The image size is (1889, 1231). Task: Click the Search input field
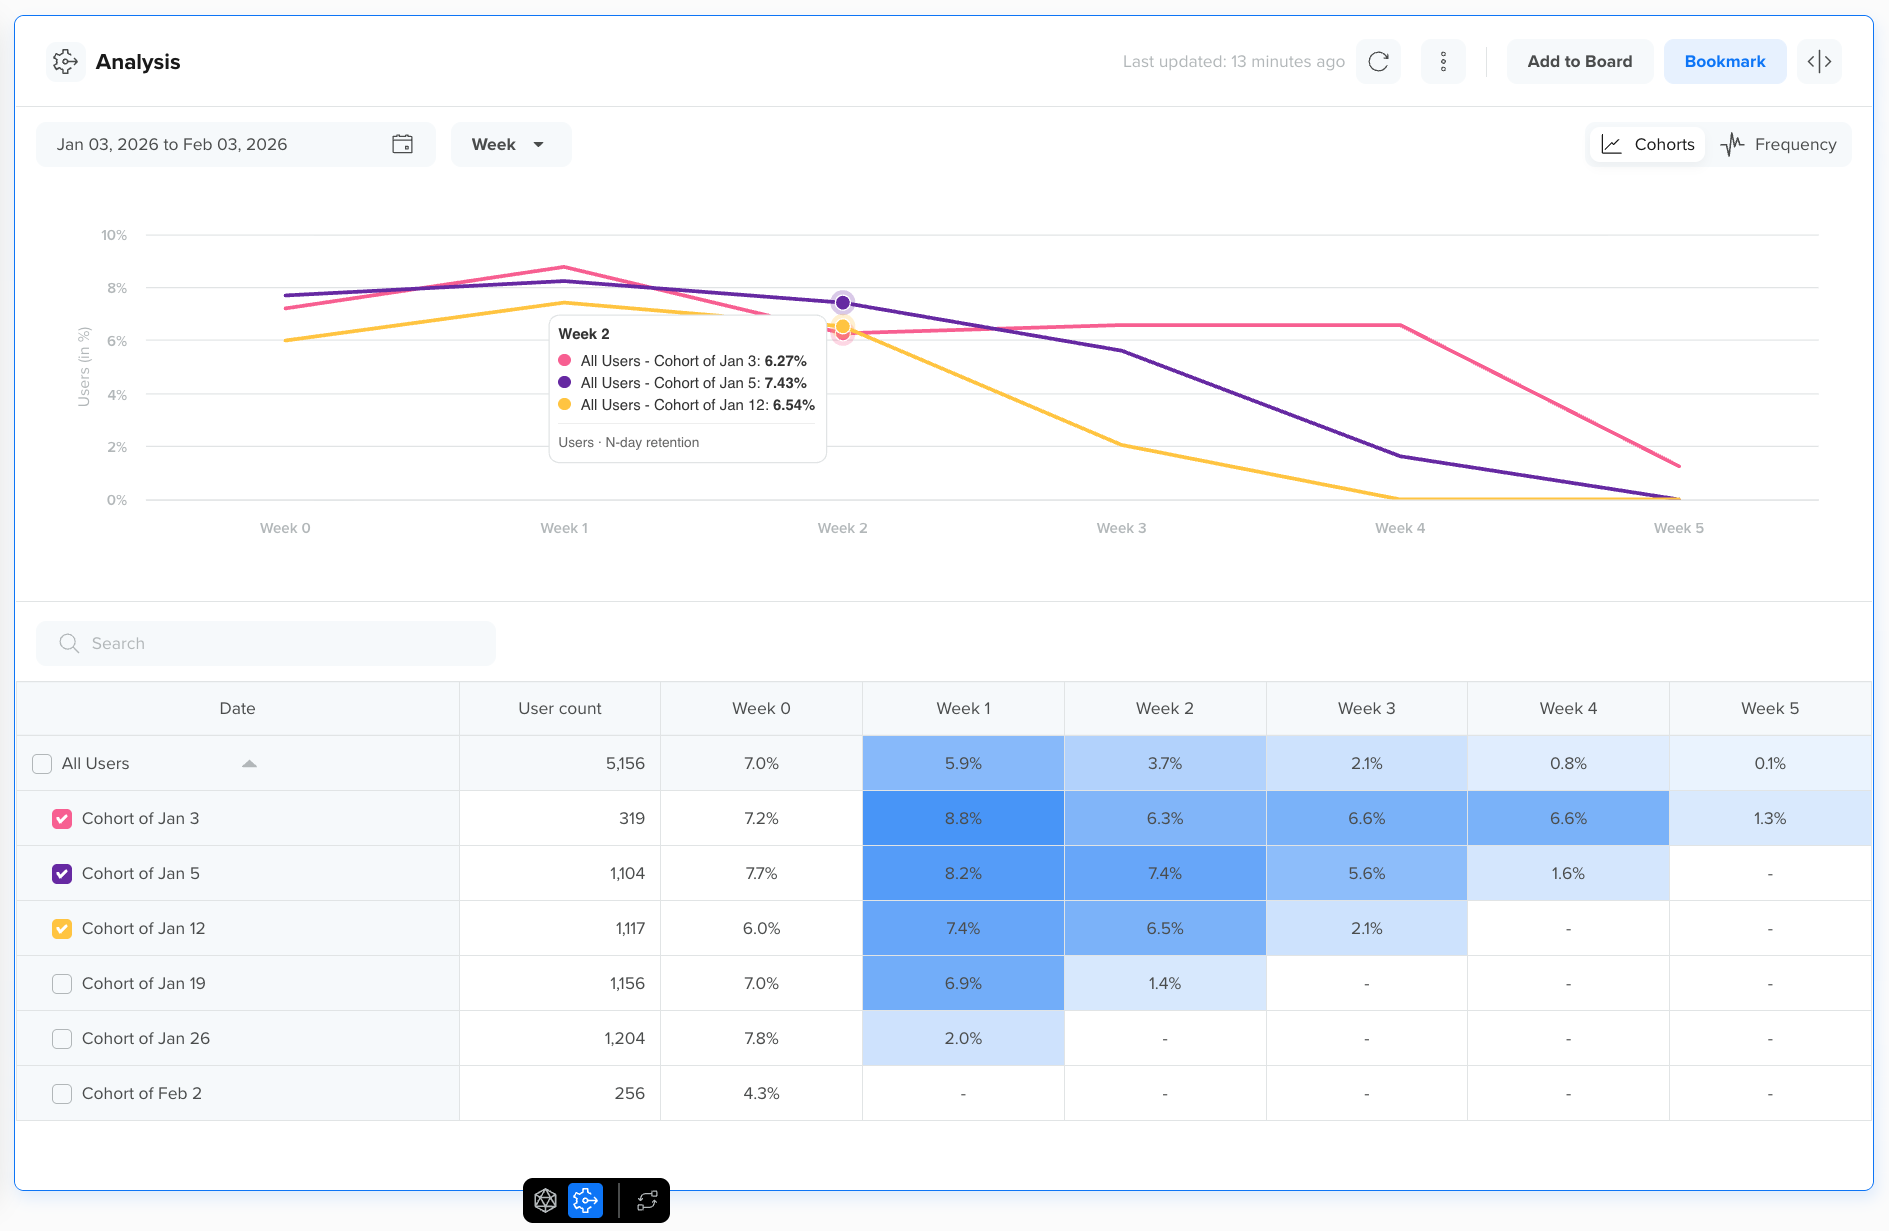[266, 643]
